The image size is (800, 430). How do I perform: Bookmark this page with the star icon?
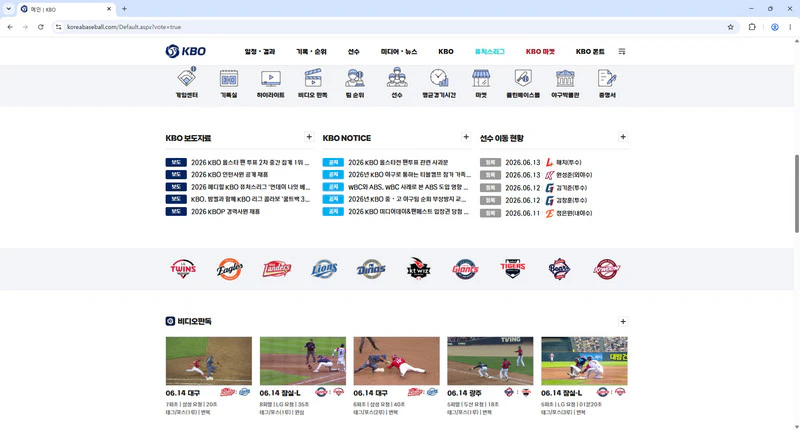[730, 27]
